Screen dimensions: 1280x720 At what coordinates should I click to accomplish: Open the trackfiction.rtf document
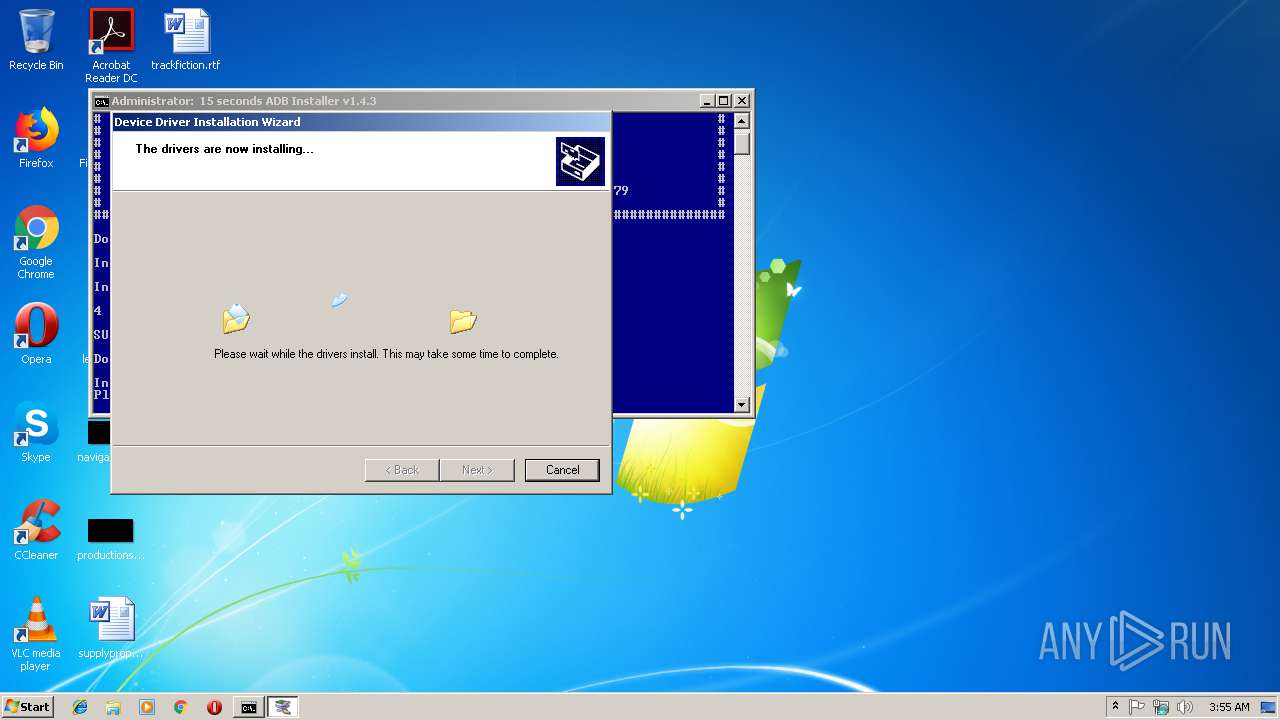pyautogui.click(x=186, y=40)
